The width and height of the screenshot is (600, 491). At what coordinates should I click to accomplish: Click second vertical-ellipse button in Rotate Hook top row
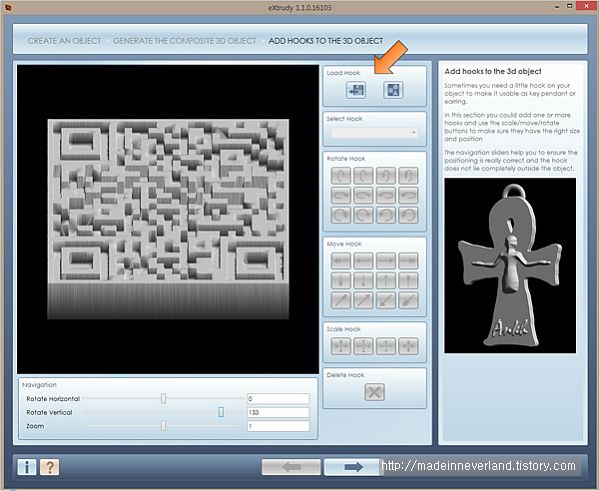tap(363, 176)
